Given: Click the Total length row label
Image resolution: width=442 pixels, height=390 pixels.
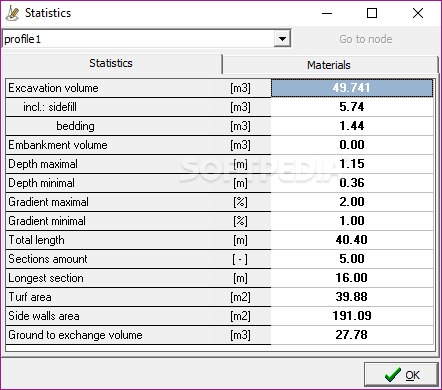Looking at the screenshot, I should pyautogui.click(x=36, y=240).
